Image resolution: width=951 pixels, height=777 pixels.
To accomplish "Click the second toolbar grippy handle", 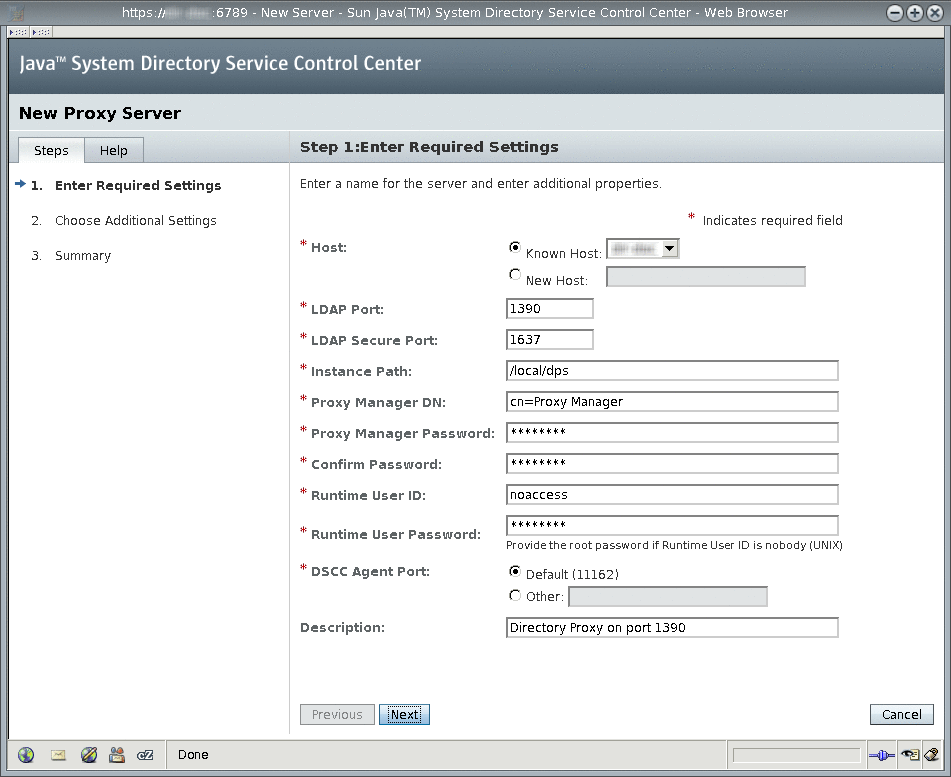I will (41, 32).
